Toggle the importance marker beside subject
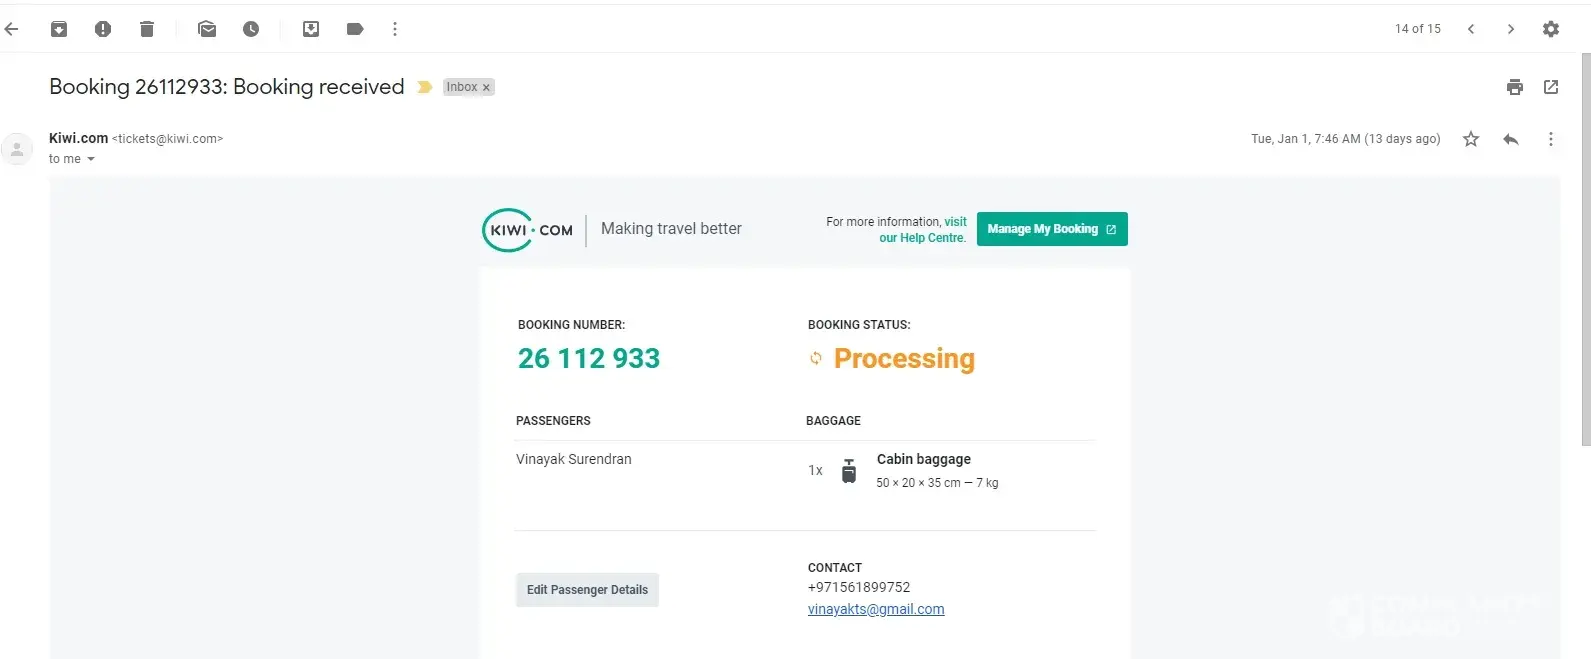Viewport: 1591px width, 659px height. pyautogui.click(x=424, y=87)
